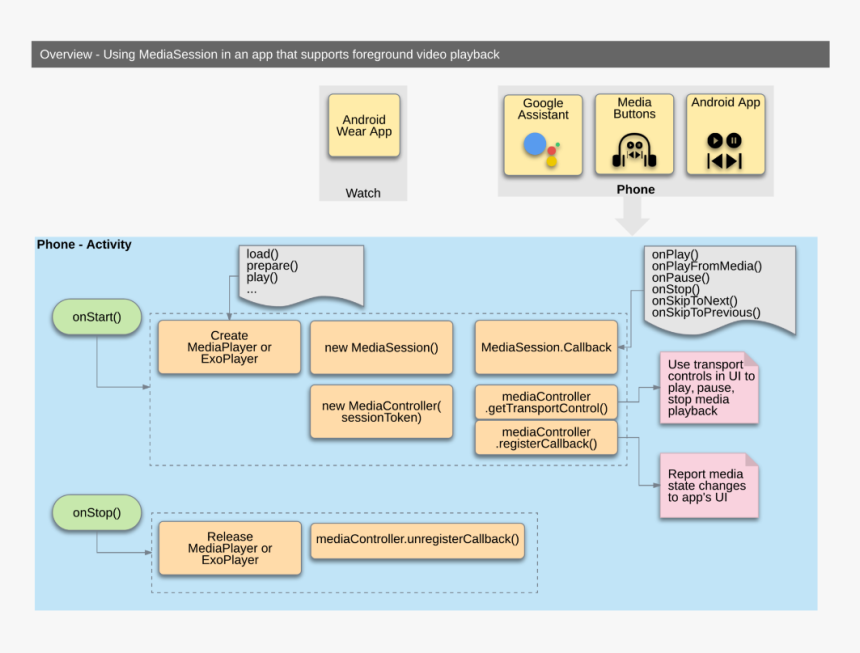Click the Phone - Activity heading
Viewport: 860px width, 653px height.
click(x=84, y=245)
